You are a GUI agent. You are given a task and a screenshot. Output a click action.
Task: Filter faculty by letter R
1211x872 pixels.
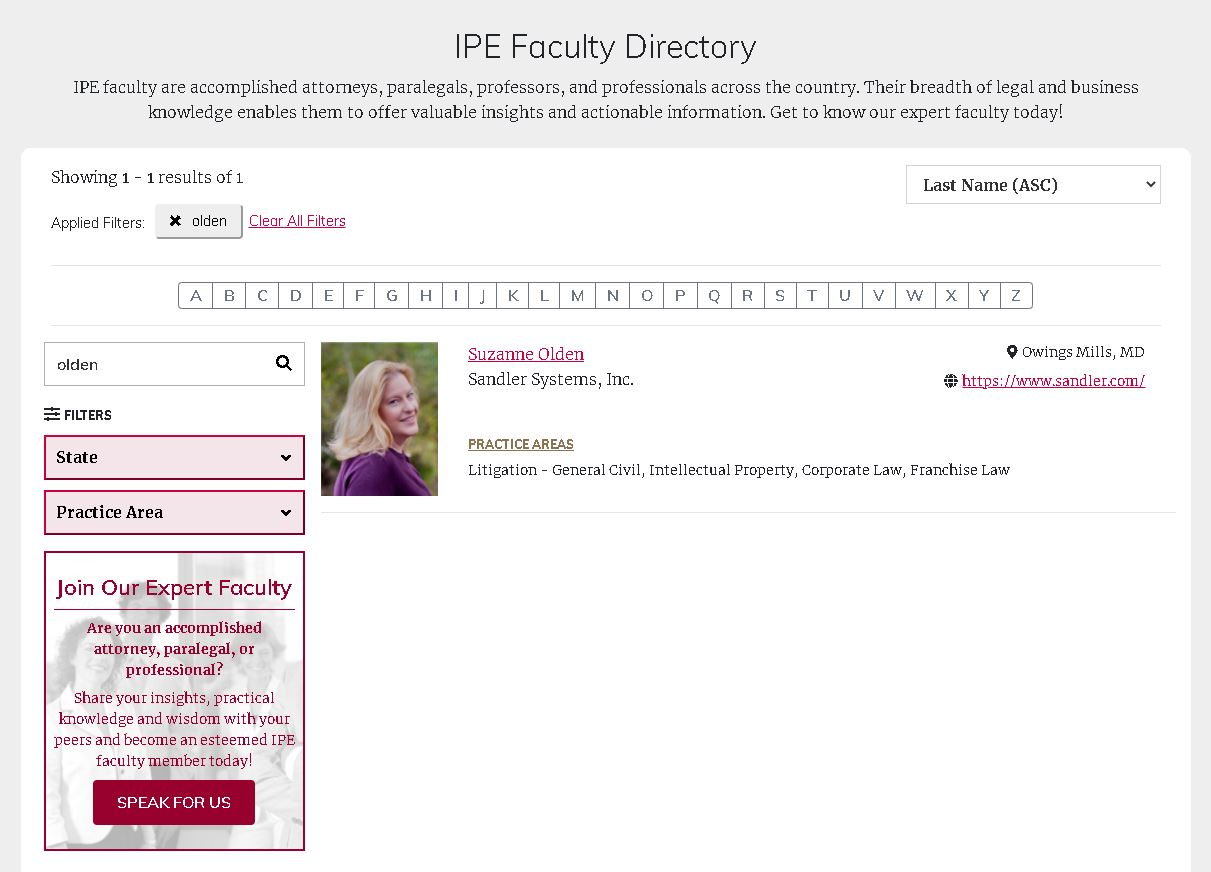click(747, 296)
